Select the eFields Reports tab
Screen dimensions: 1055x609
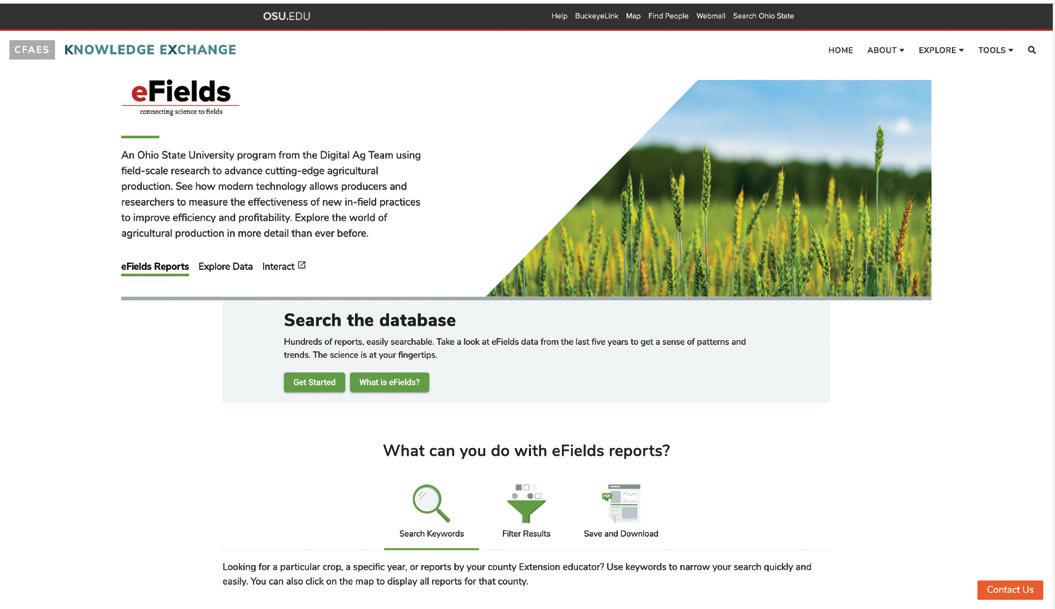155,266
